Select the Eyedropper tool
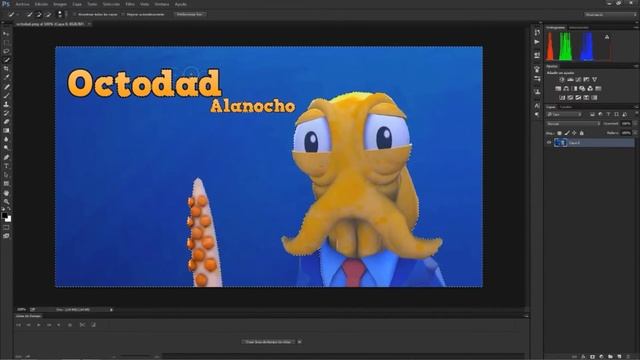640x360 pixels. coord(6,77)
